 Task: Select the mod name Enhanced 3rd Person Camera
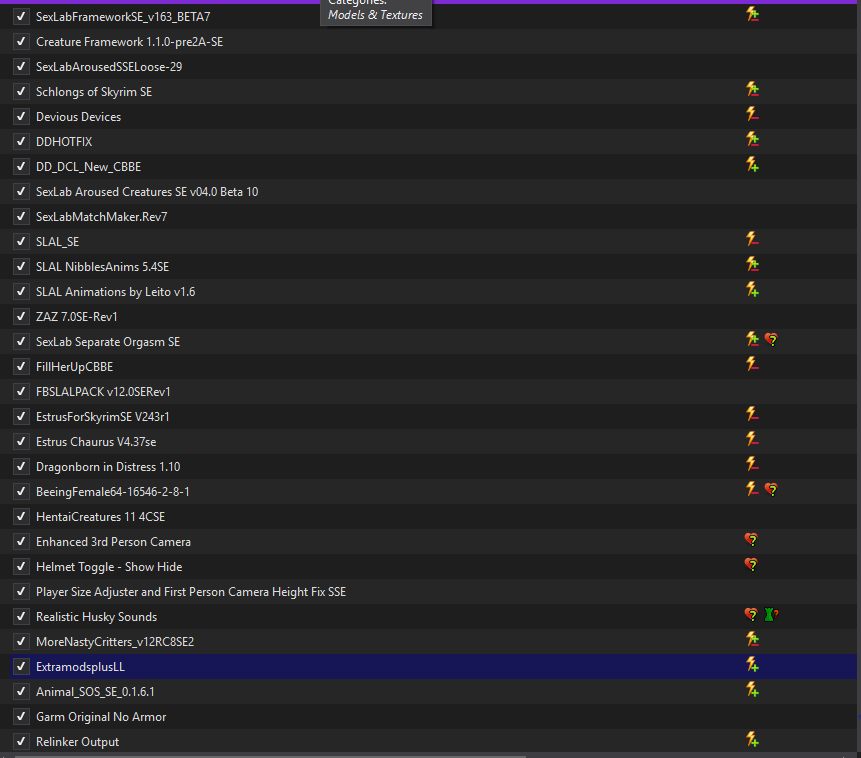click(x=114, y=542)
